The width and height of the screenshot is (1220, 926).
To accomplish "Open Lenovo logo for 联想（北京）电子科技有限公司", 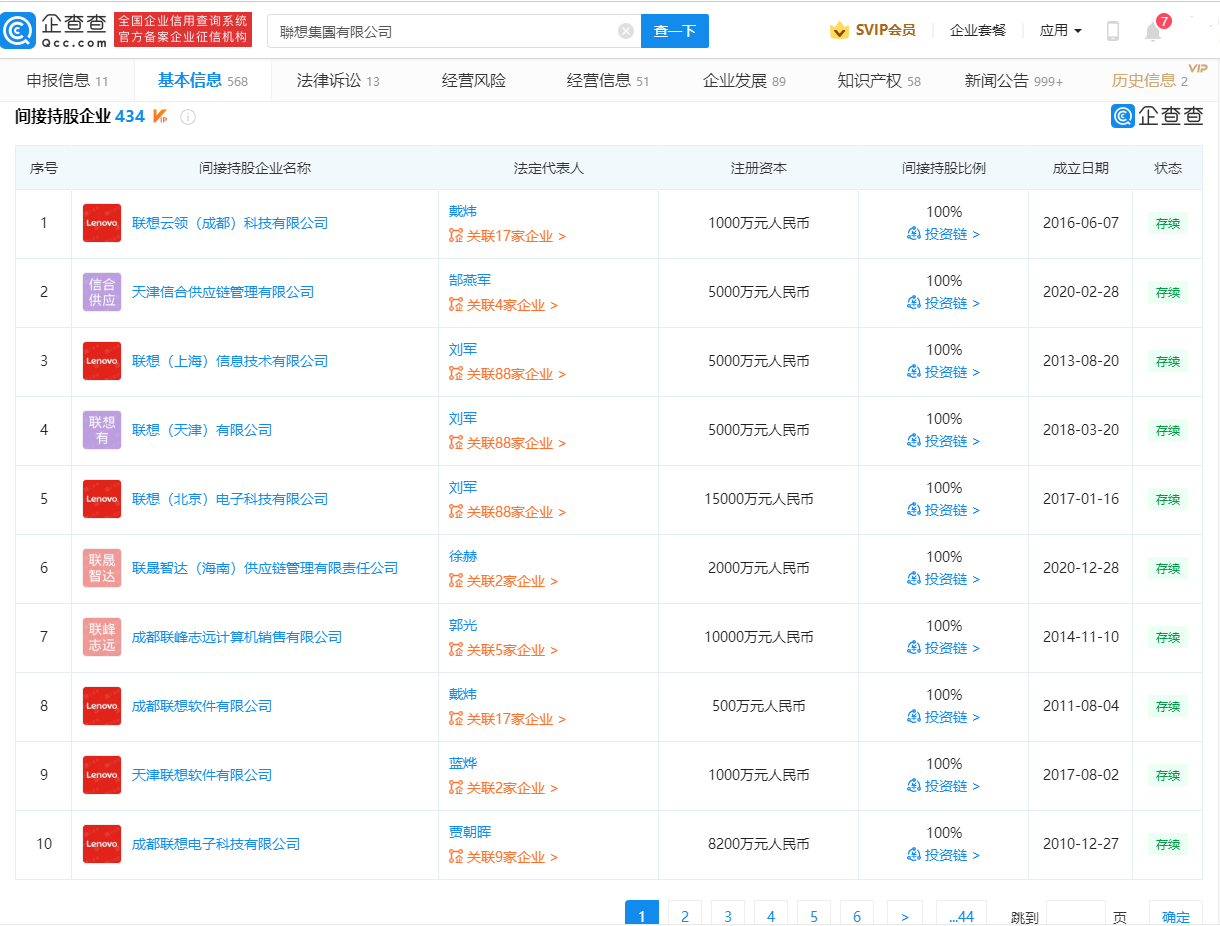I will pyautogui.click(x=102, y=499).
